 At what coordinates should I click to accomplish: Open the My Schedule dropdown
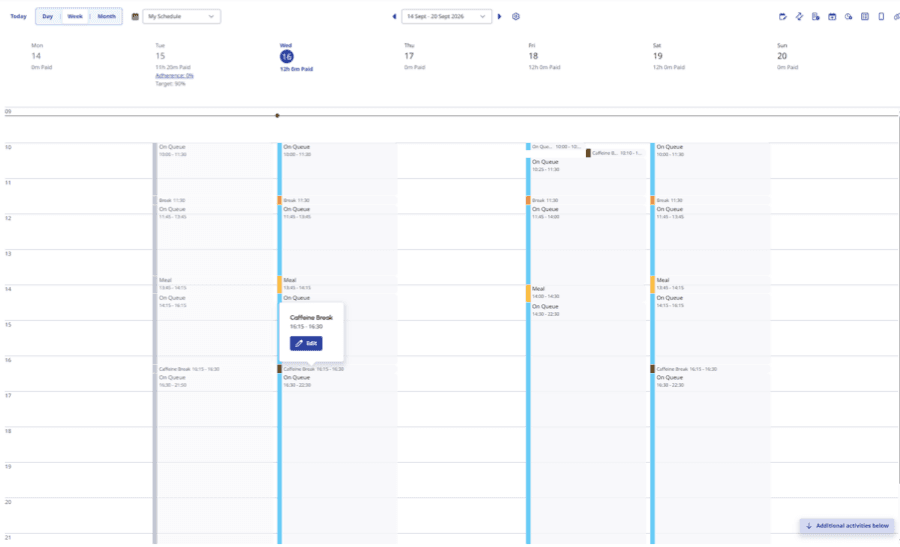181,17
